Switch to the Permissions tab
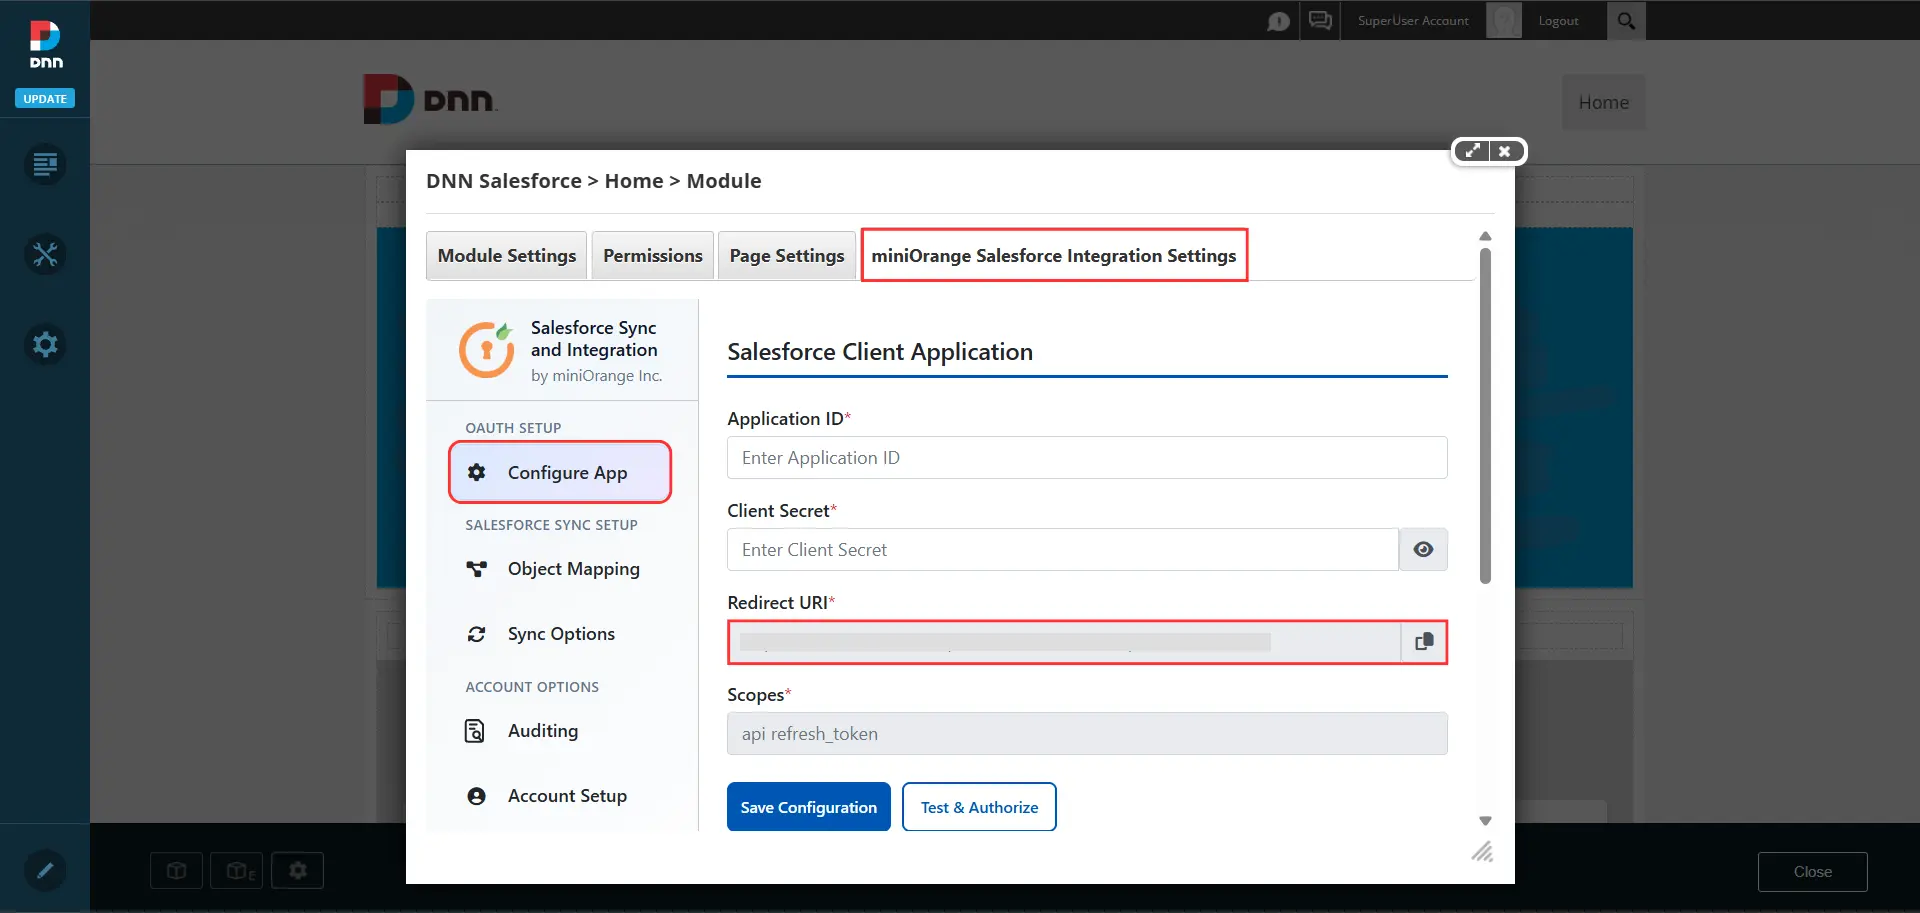The width and height of the screenshot is (1920, 913). (652, 255)
